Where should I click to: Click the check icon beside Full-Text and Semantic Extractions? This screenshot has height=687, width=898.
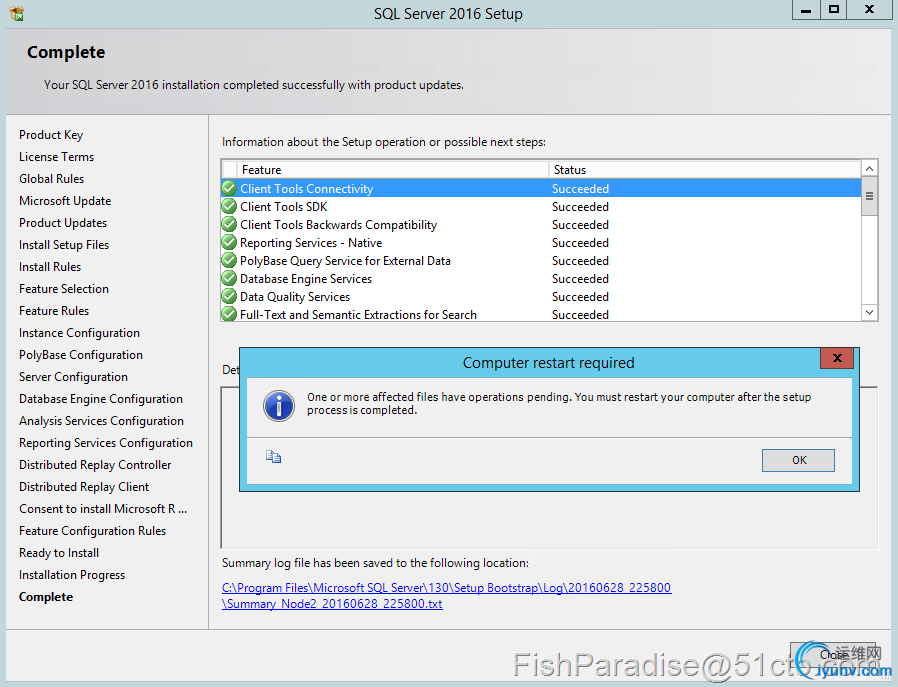pos(229,314)
